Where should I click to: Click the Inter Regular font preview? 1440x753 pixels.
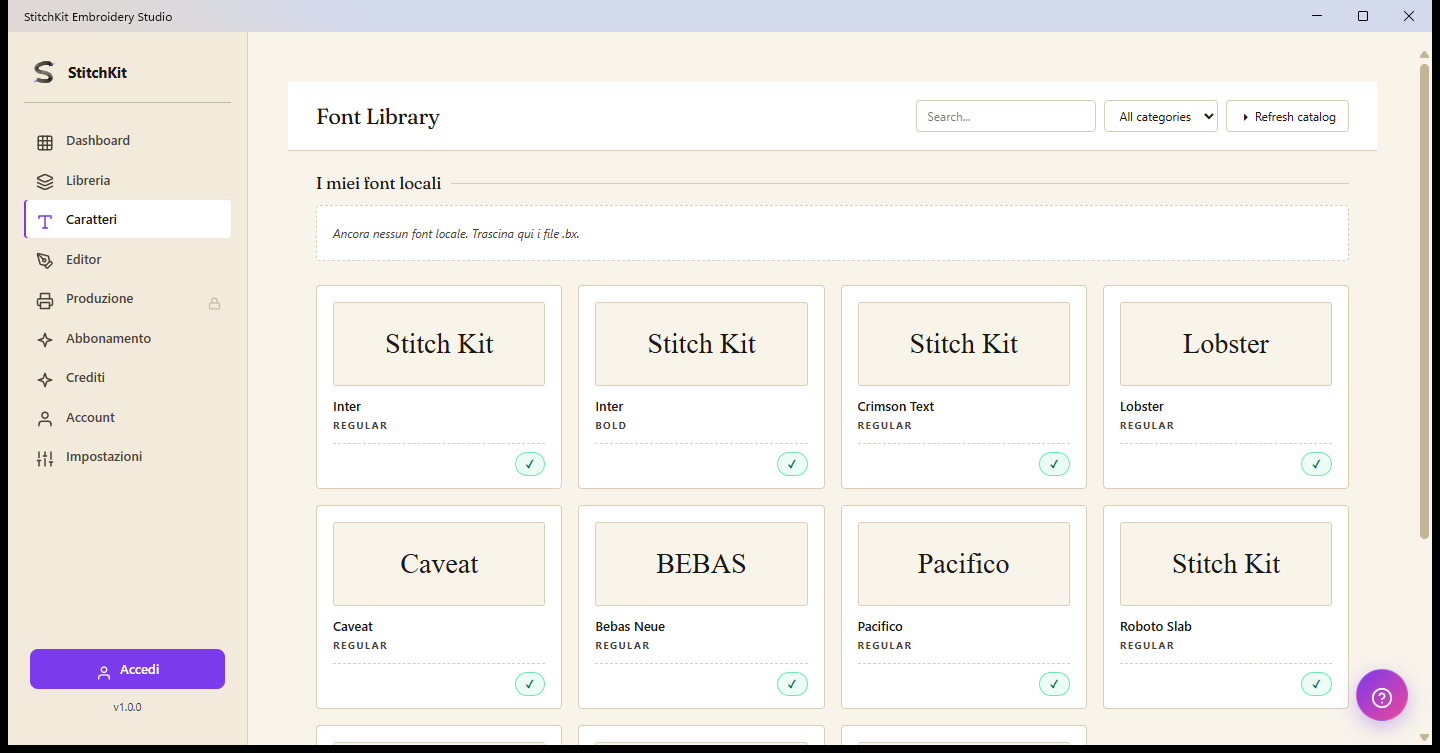[439, 344]
